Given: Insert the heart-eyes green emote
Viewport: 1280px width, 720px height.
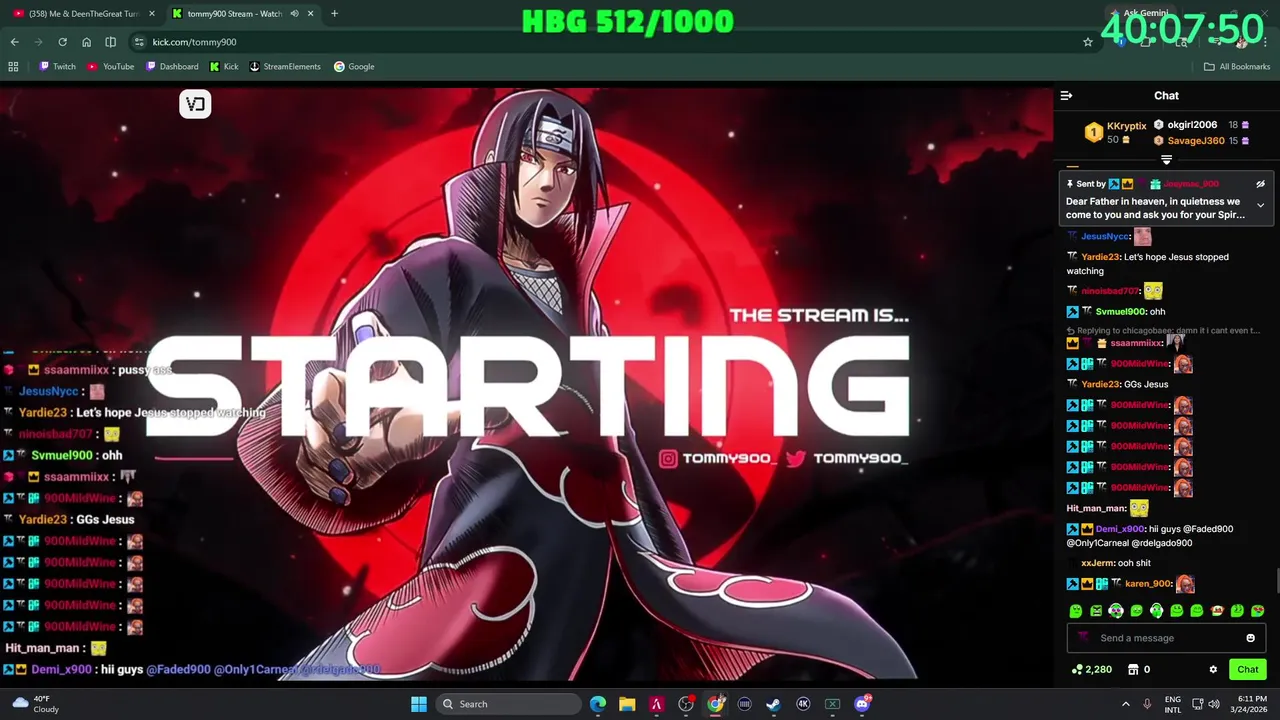Looking at the screenshot, I should pos(1257,611).
